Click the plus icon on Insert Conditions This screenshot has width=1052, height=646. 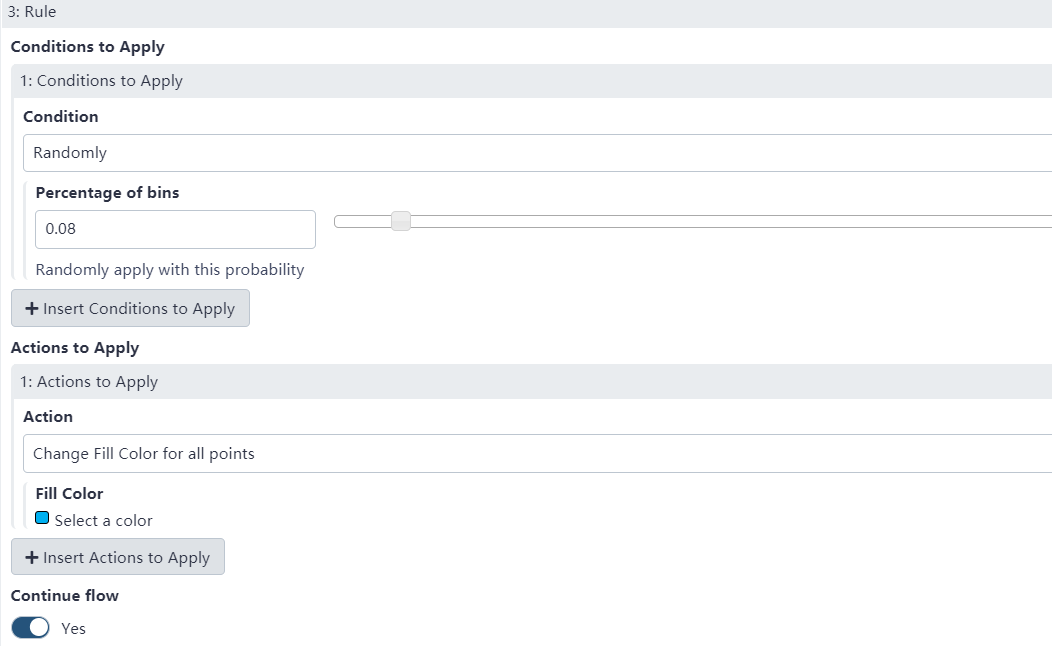(x=32, y=309)
